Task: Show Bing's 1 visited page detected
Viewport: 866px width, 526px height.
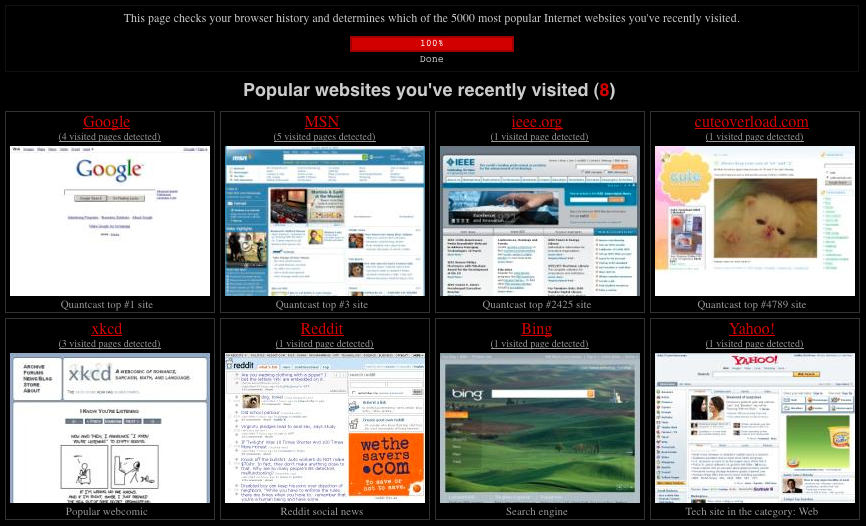Action: click(x=540, y=344)
